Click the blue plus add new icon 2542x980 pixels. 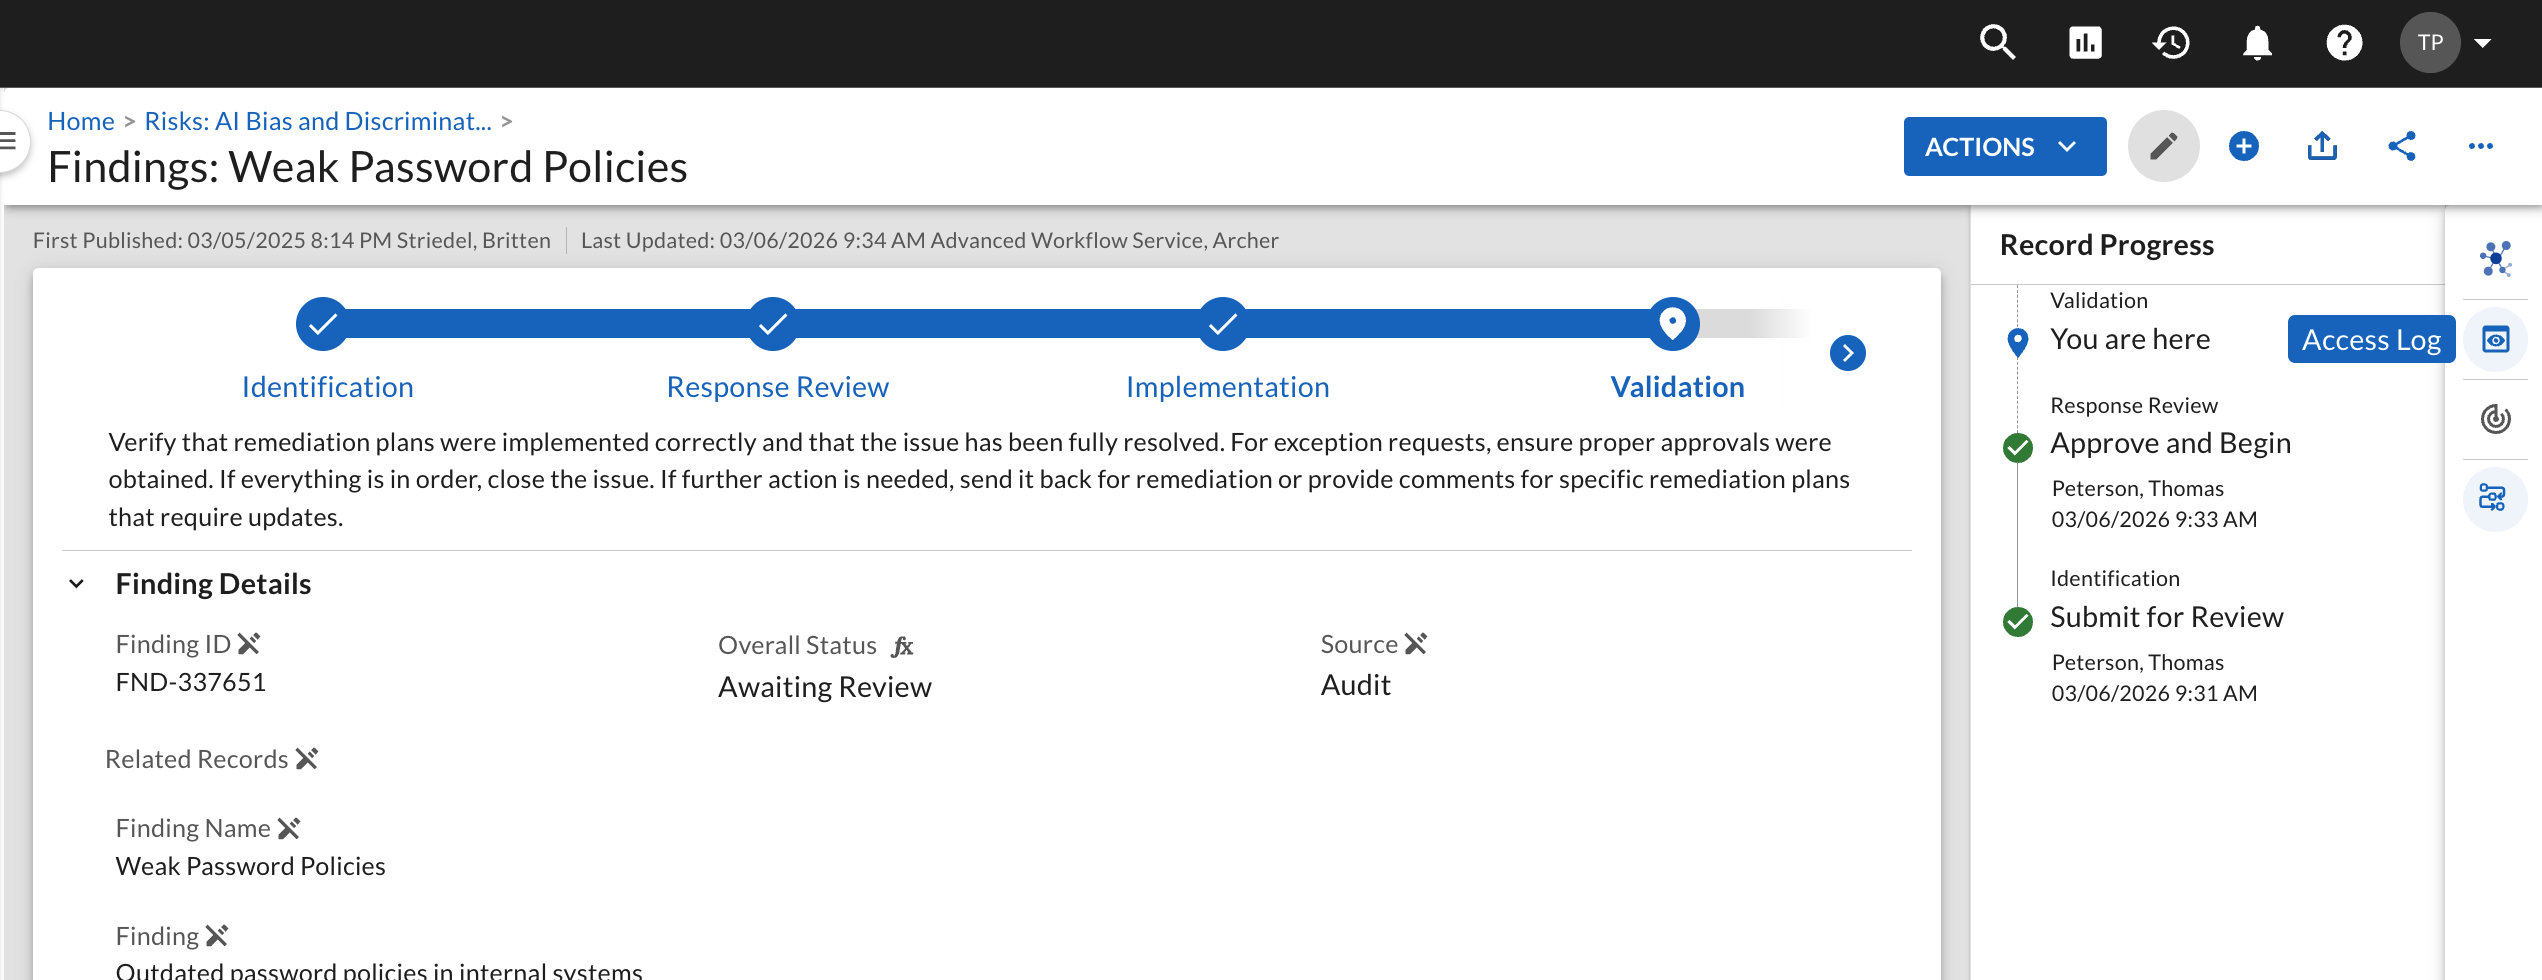[2244, 146]
